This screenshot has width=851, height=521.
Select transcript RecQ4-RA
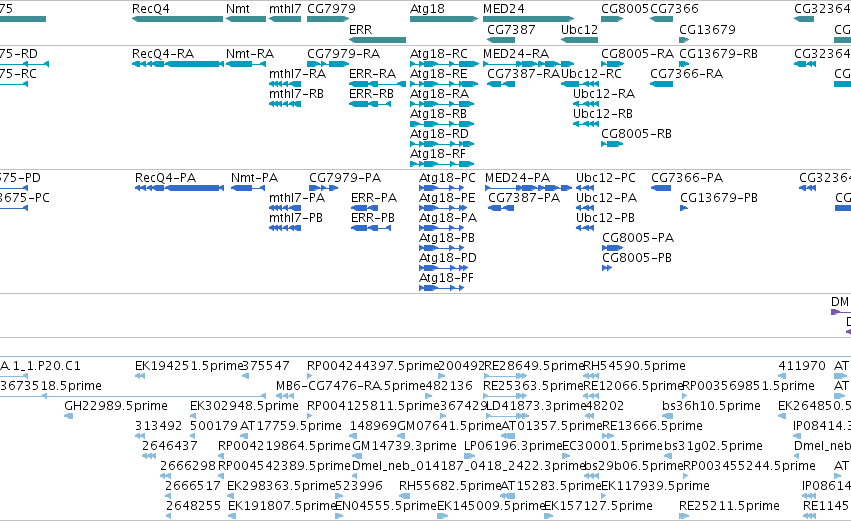point(177,64)
